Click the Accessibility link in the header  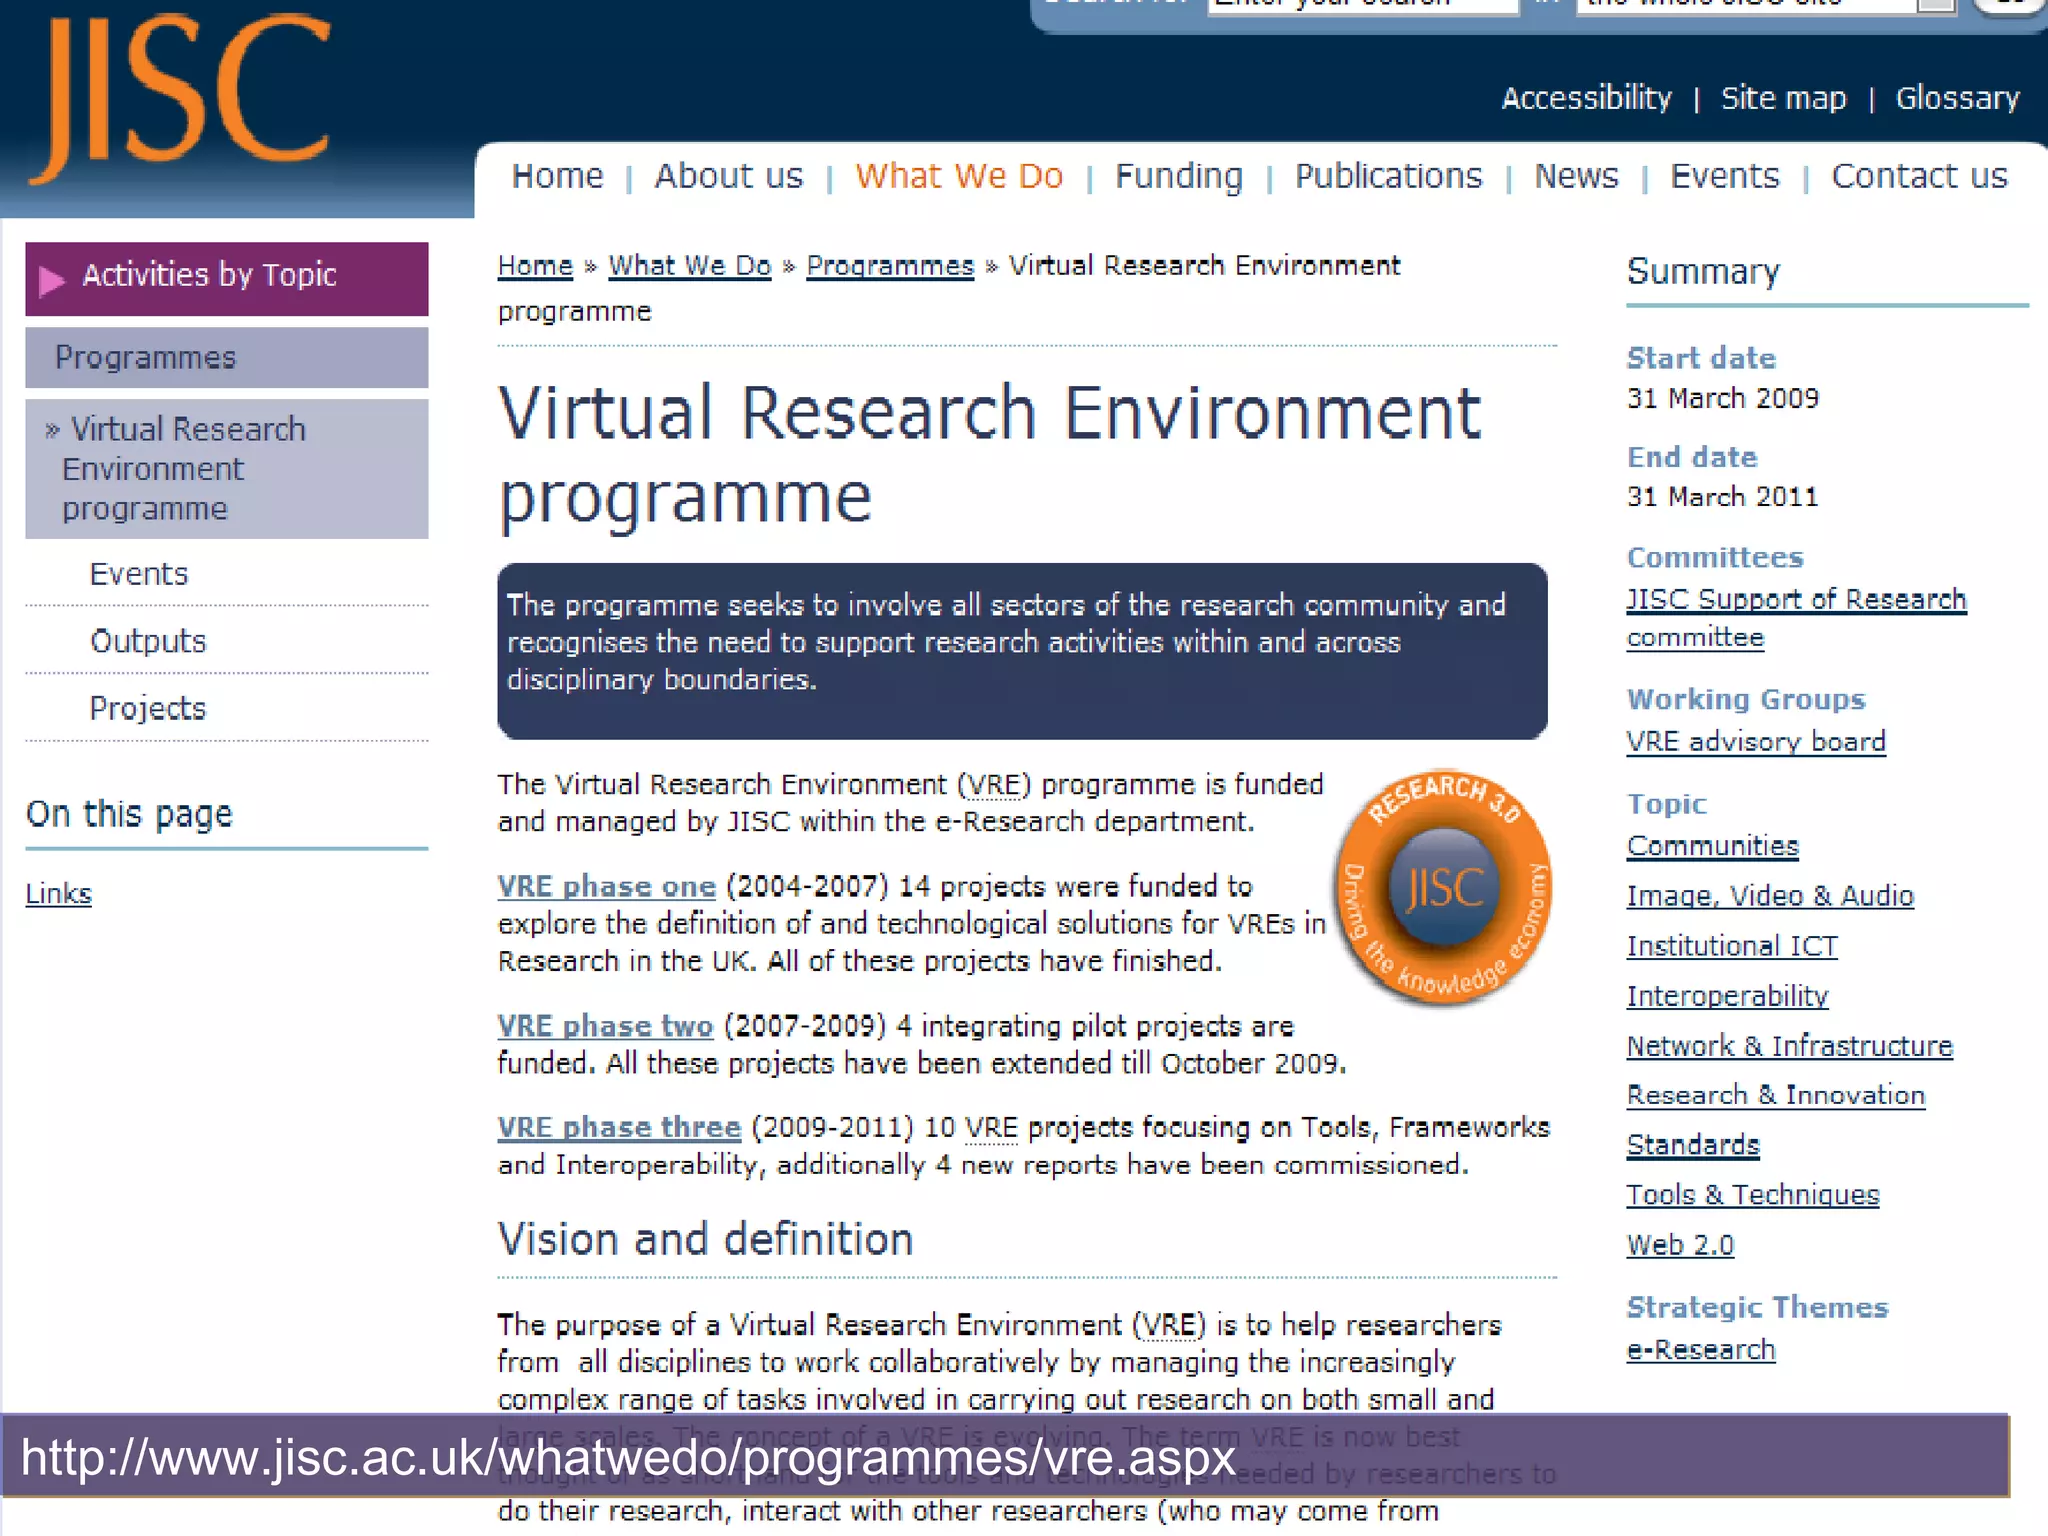[x=1586, y=98]
